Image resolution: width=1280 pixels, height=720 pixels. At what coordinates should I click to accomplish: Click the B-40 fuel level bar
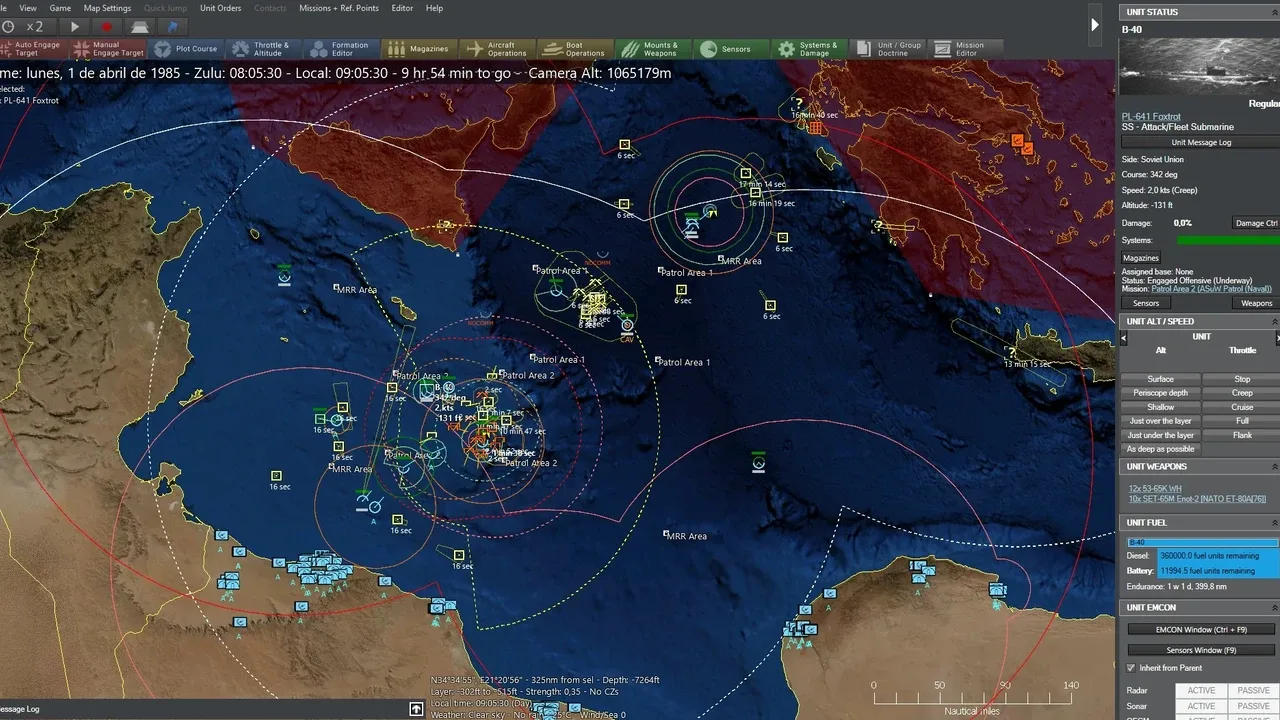tap(1200, 542)
